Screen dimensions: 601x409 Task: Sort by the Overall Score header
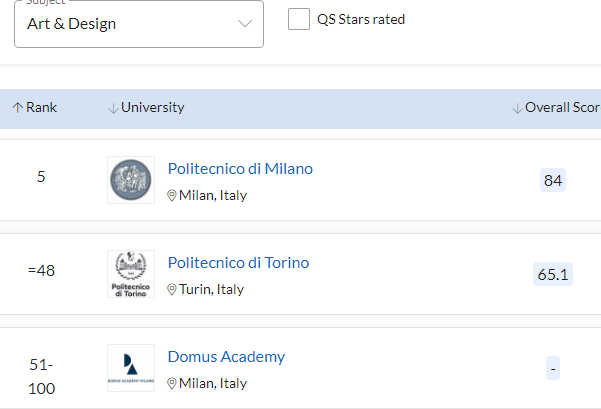(562, 108)
